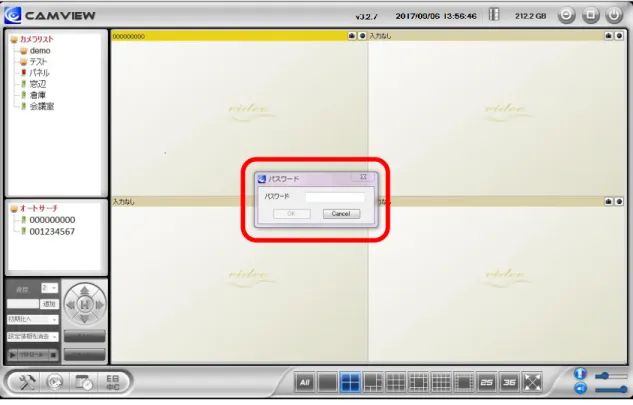Image resolution: width=633 pixels, height=405 pixels.
Task: Select the 13-split layout with center pane
Action: click(x=418, y=382)
